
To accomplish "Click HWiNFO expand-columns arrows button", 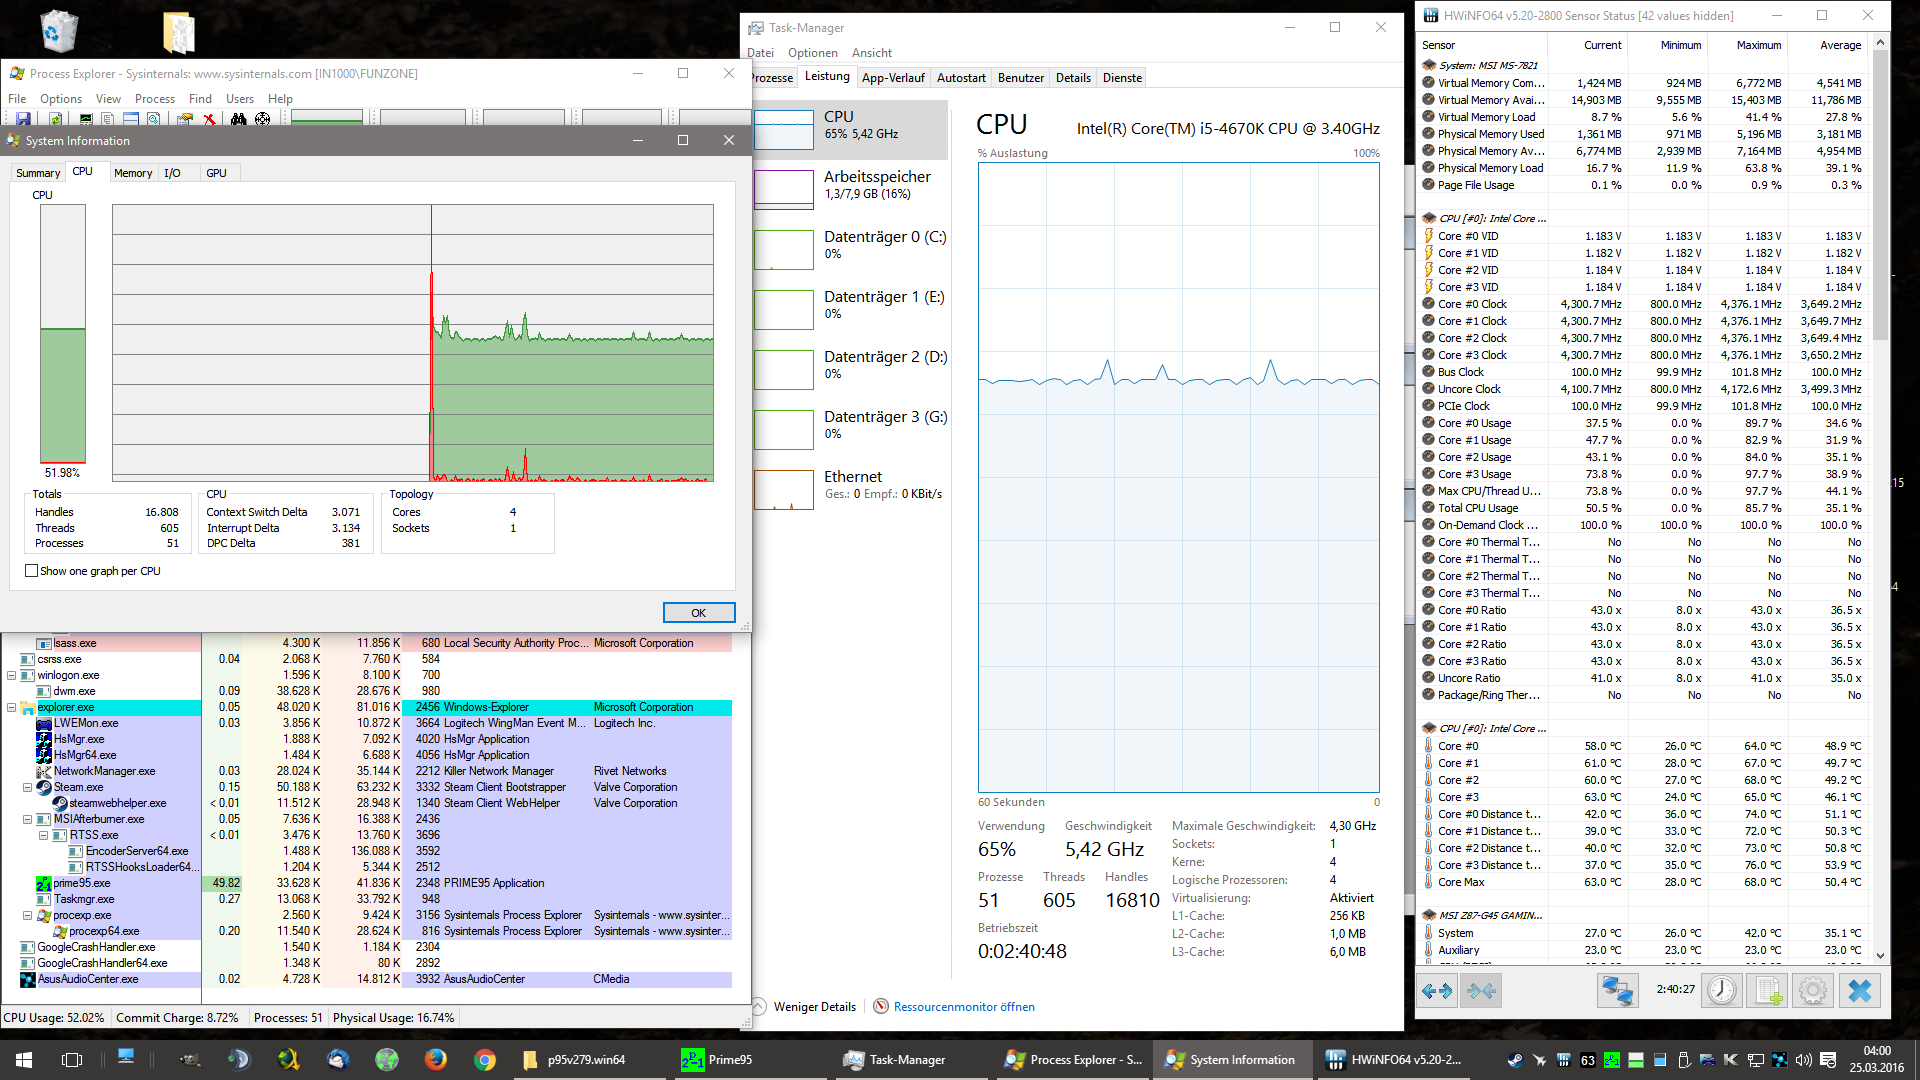I will 1437,991.
